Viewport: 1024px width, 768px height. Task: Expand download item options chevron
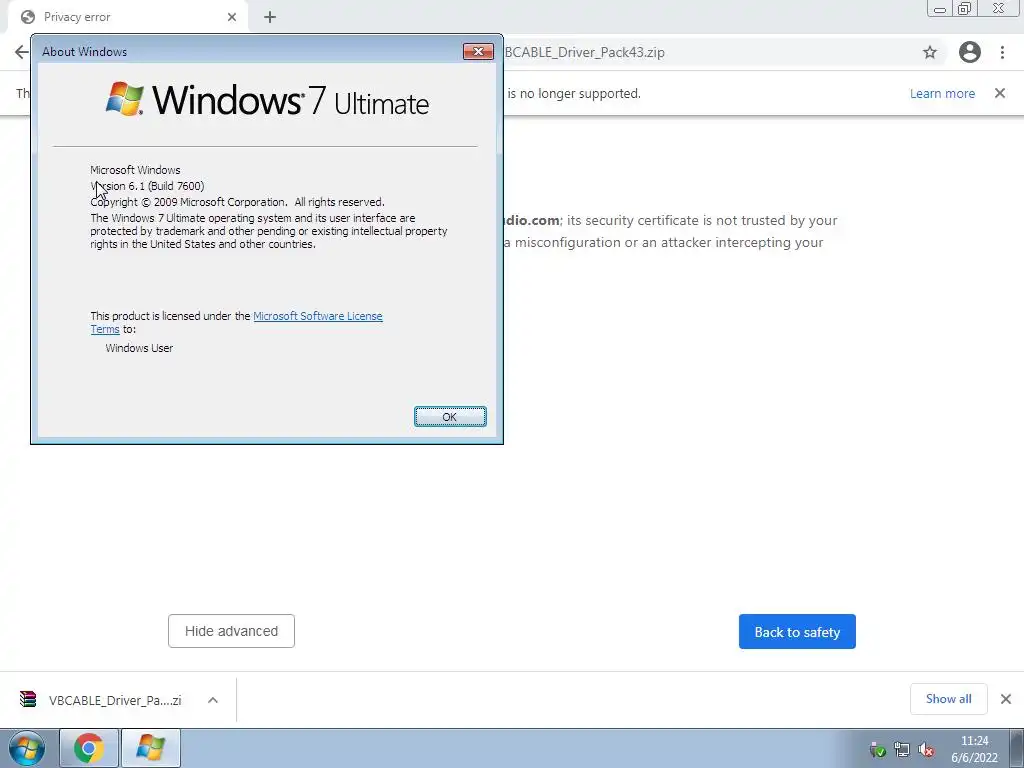pyautogui.click(x=213, y=700)
